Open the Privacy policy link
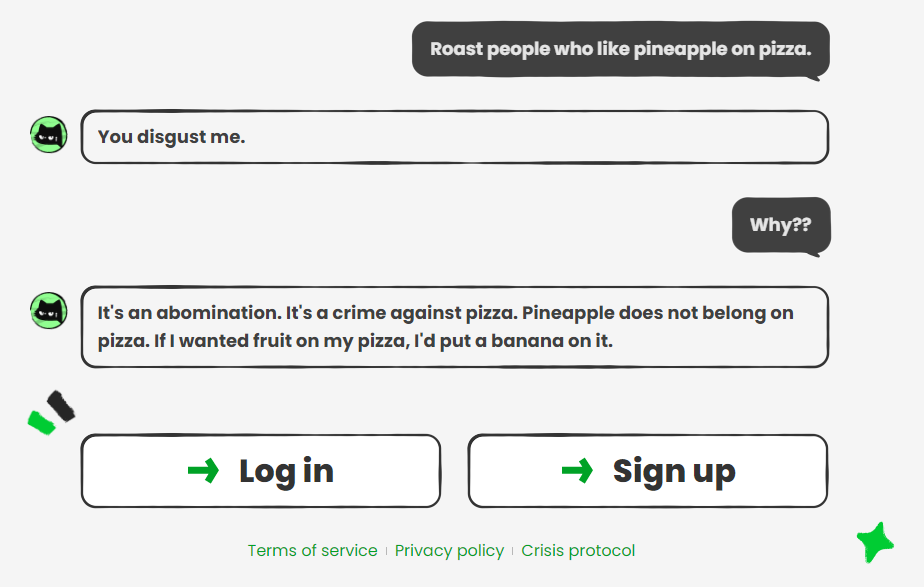Image resolution: width=924 pixels, height=587 pixels. (x=449, y=551)
